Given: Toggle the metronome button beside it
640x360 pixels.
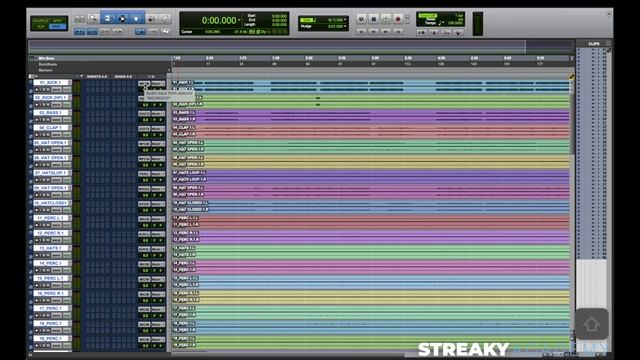Looking at the screenshot, I should click(x=434, y=32).
